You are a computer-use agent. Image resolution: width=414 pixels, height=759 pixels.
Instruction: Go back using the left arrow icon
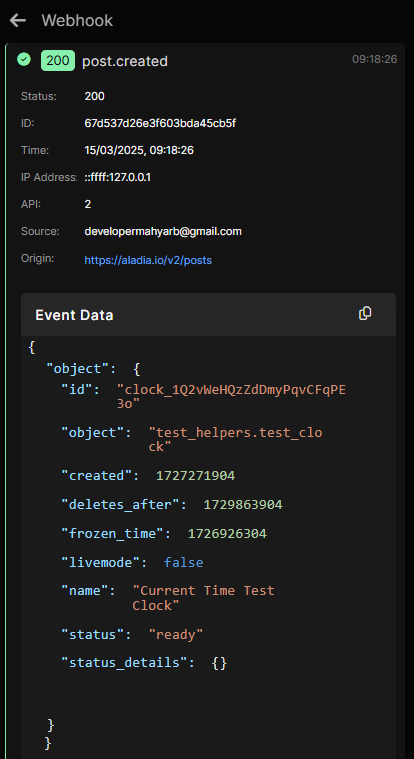click(18, 20)
